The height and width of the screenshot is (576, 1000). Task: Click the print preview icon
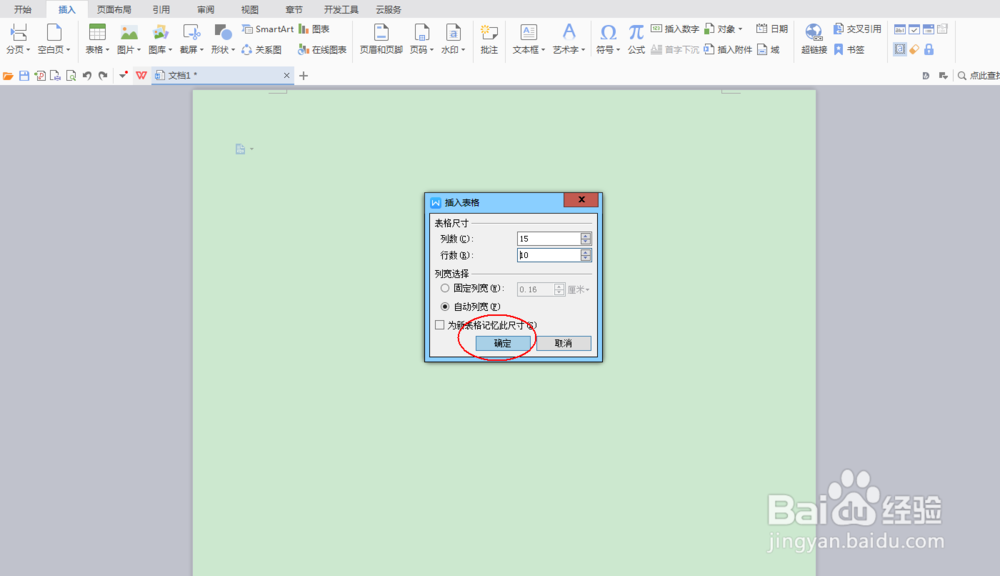click(71, 76)
